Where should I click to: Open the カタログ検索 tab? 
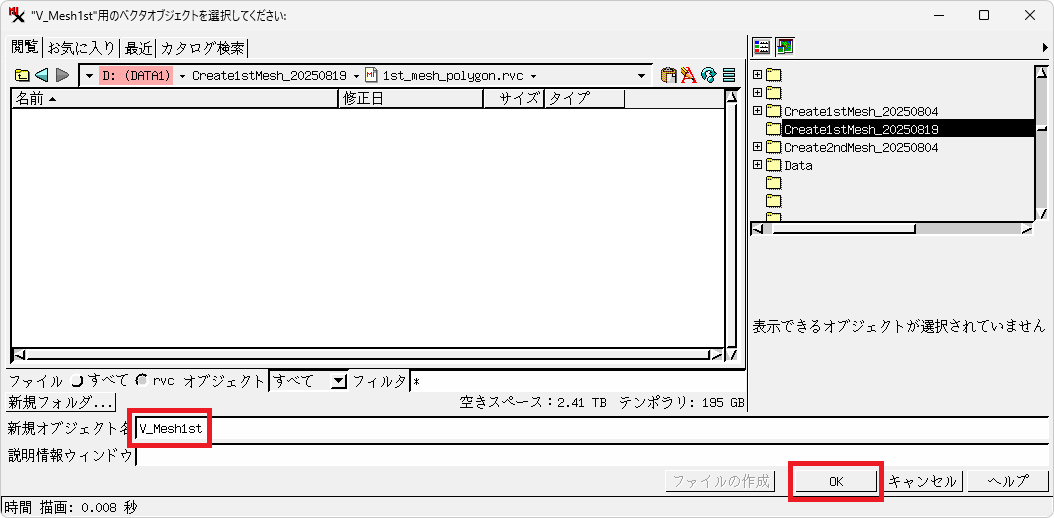pyautogui.click(x=202, y=48)
